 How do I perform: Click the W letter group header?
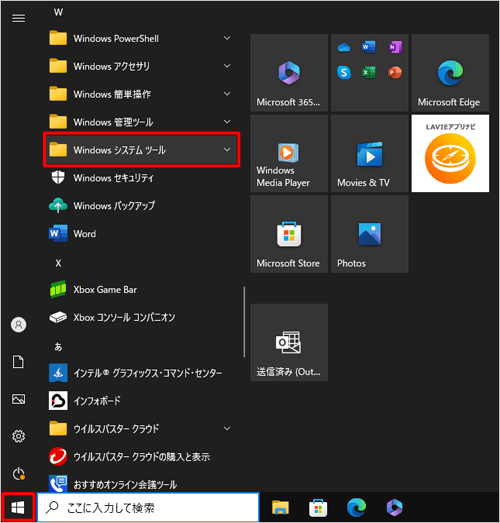point(58,12)
